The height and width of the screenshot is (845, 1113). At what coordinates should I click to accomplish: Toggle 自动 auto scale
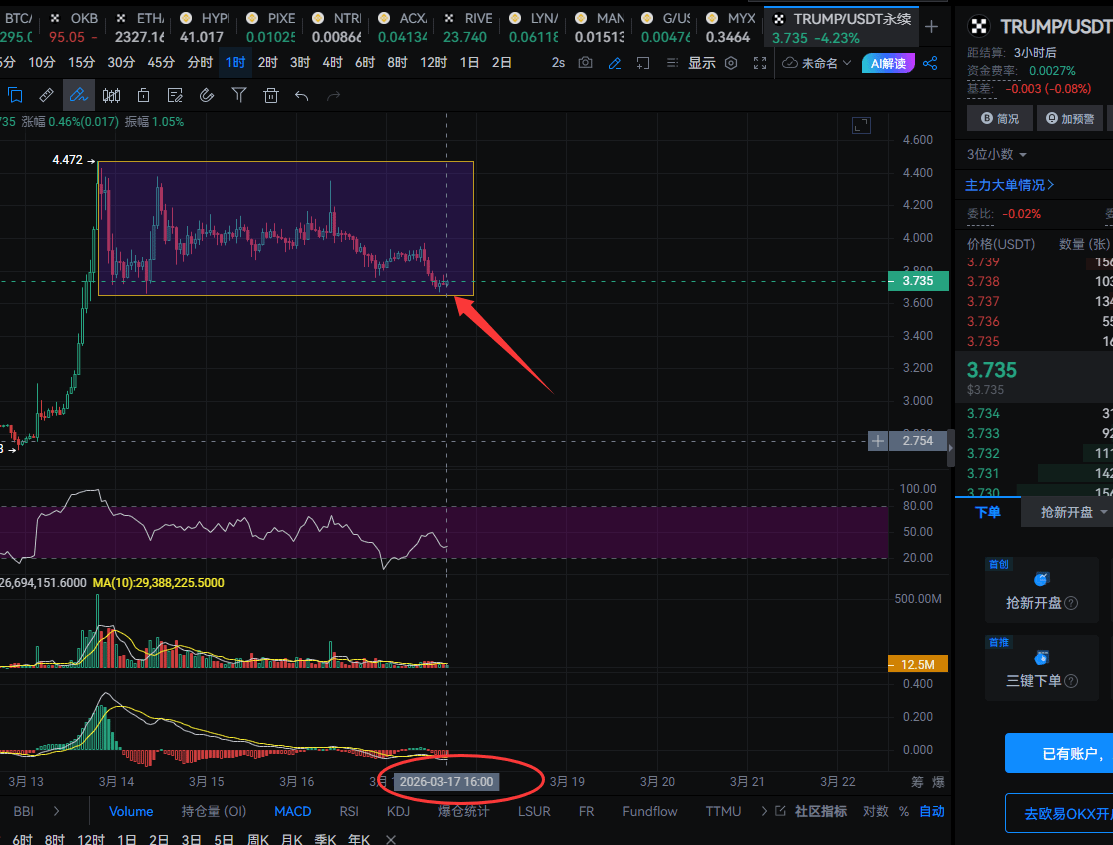[932, 811]
